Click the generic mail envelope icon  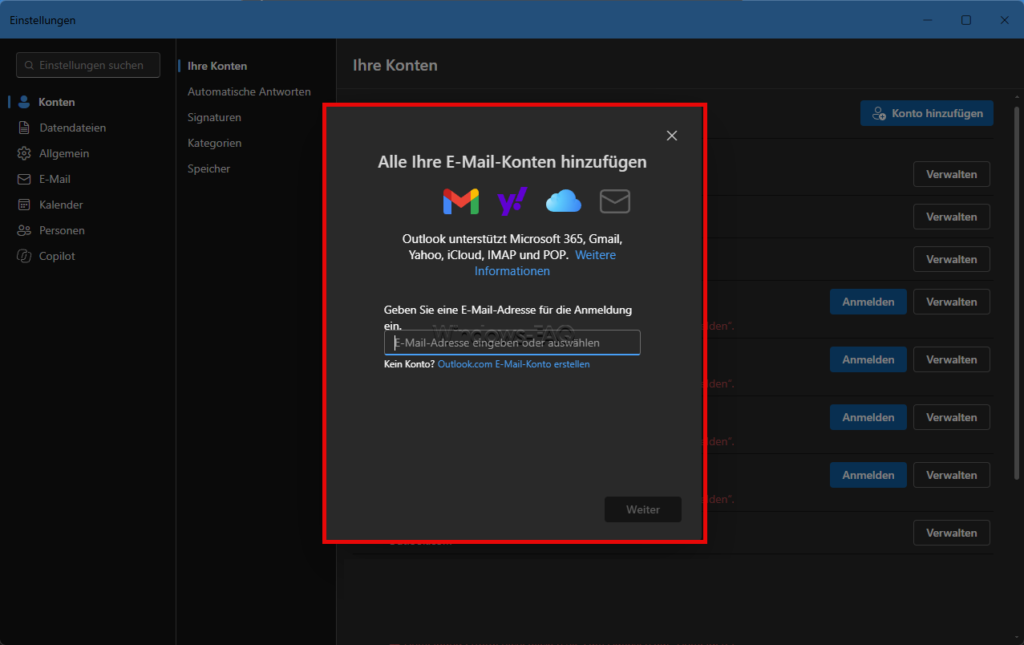coord(615,201)
